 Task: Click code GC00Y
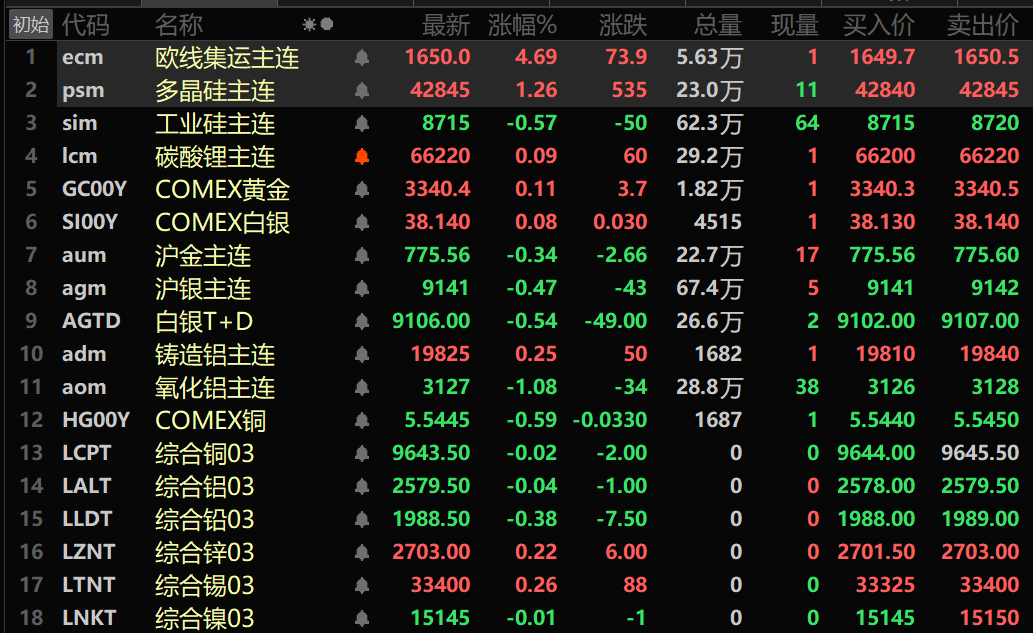(94, 189)
